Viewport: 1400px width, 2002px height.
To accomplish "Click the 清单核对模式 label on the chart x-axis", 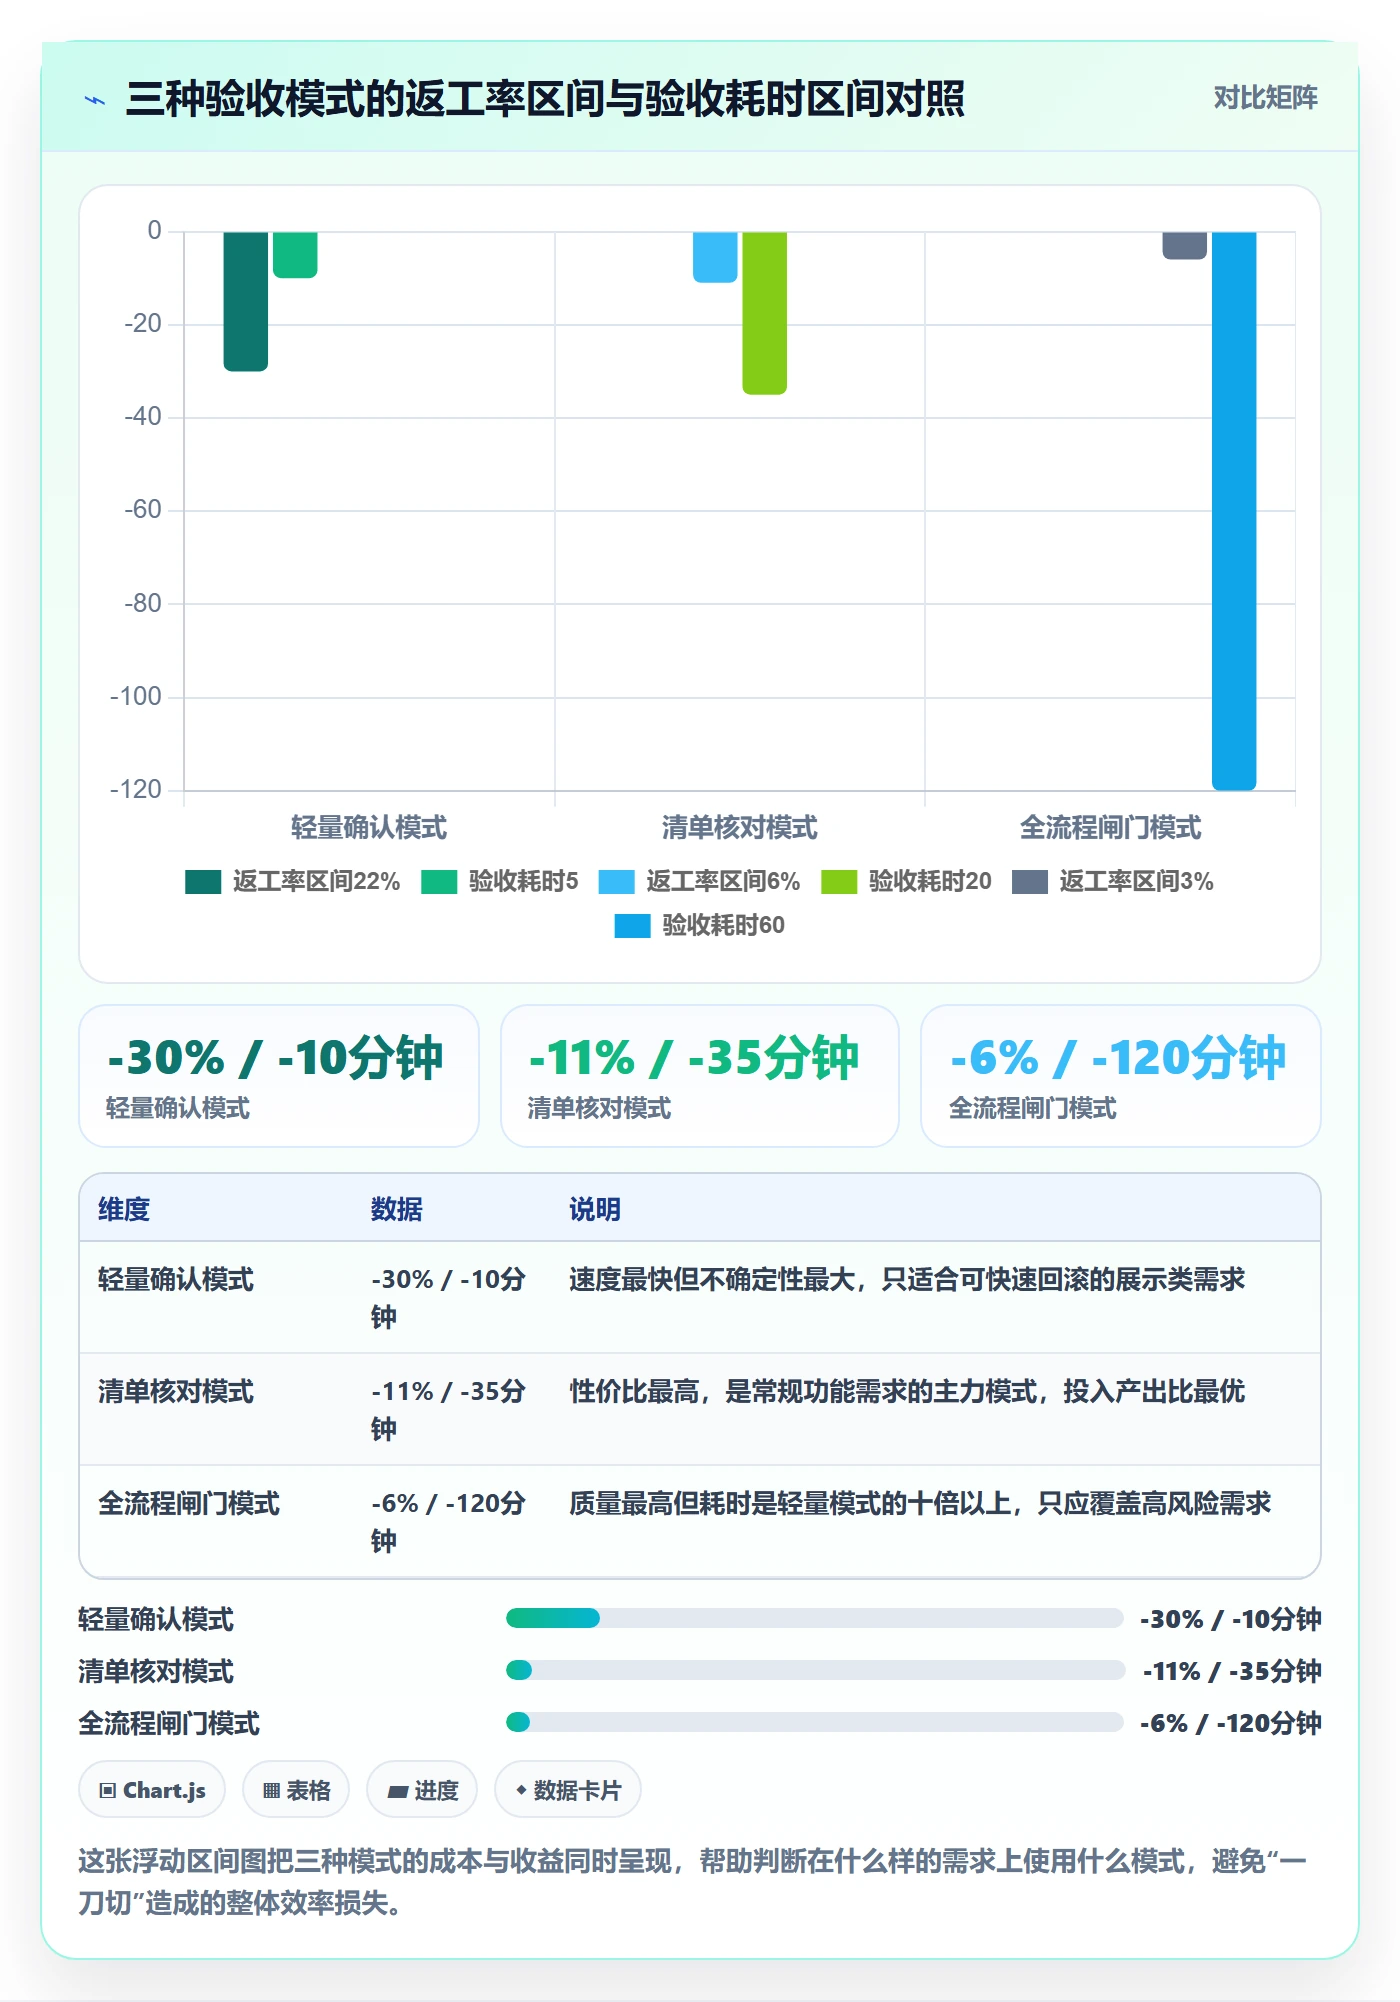I will 740,827.
